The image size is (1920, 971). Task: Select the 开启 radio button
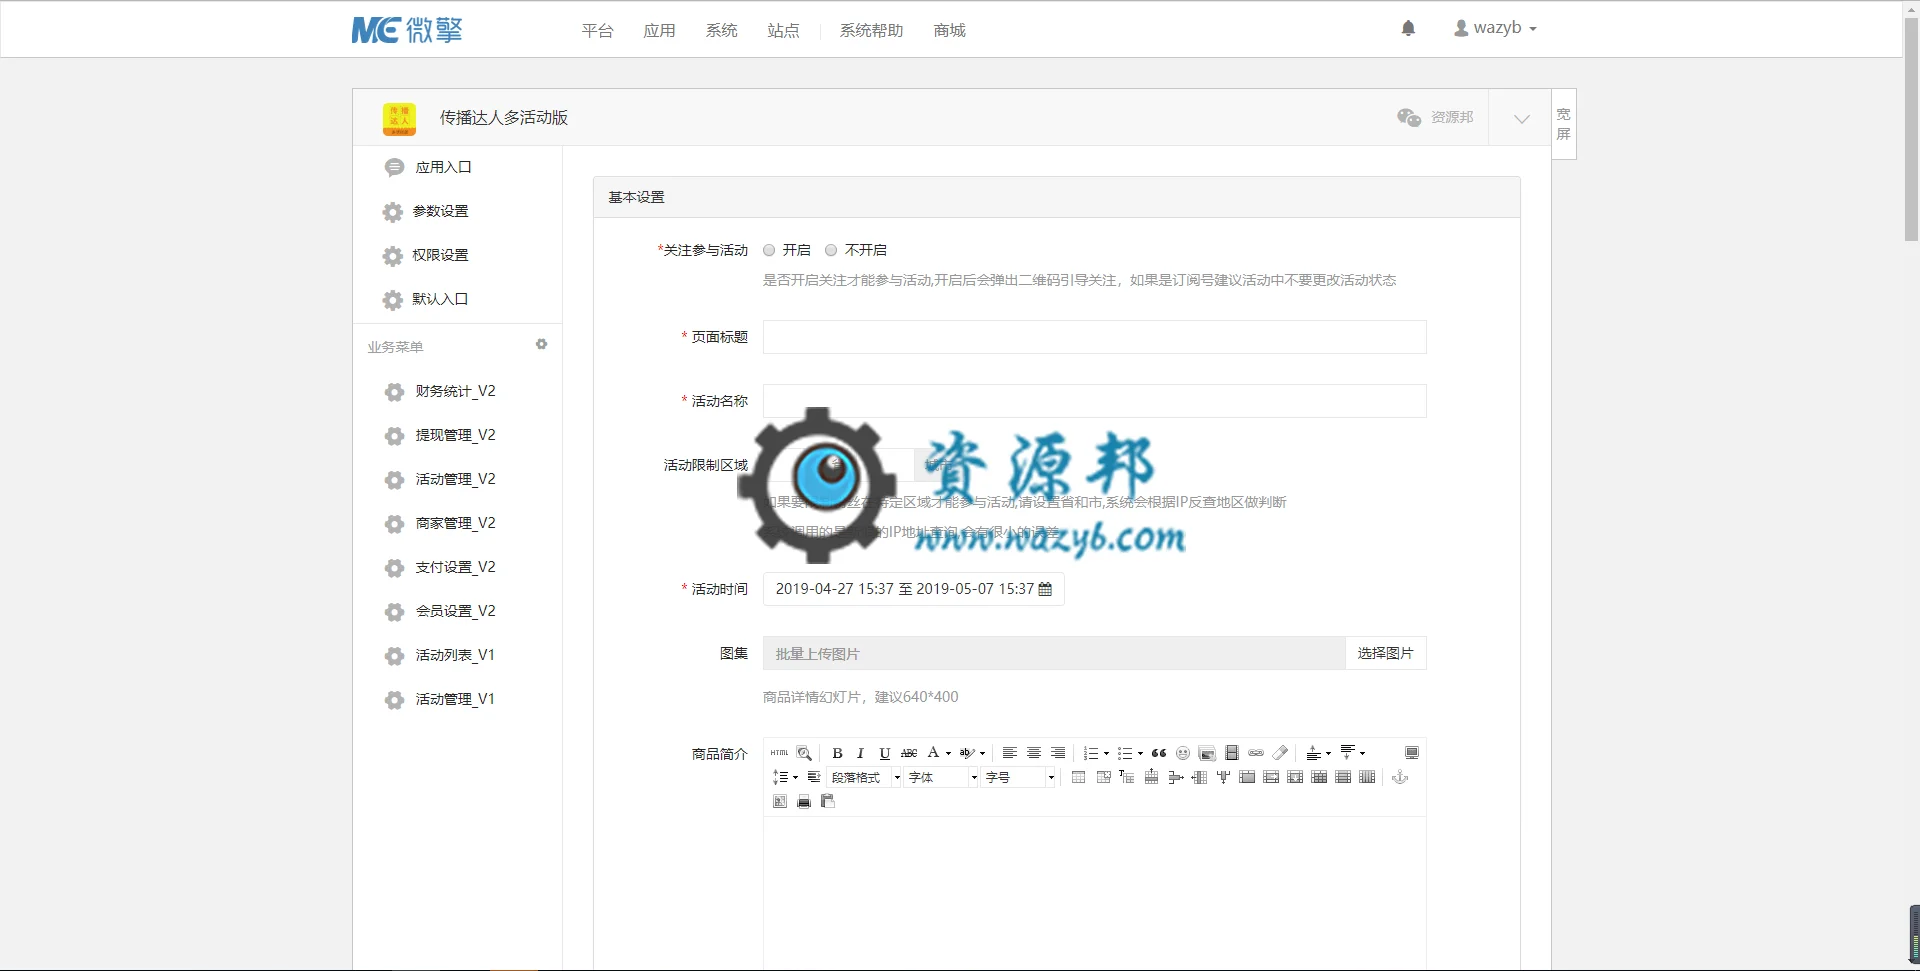click(769, 250)
